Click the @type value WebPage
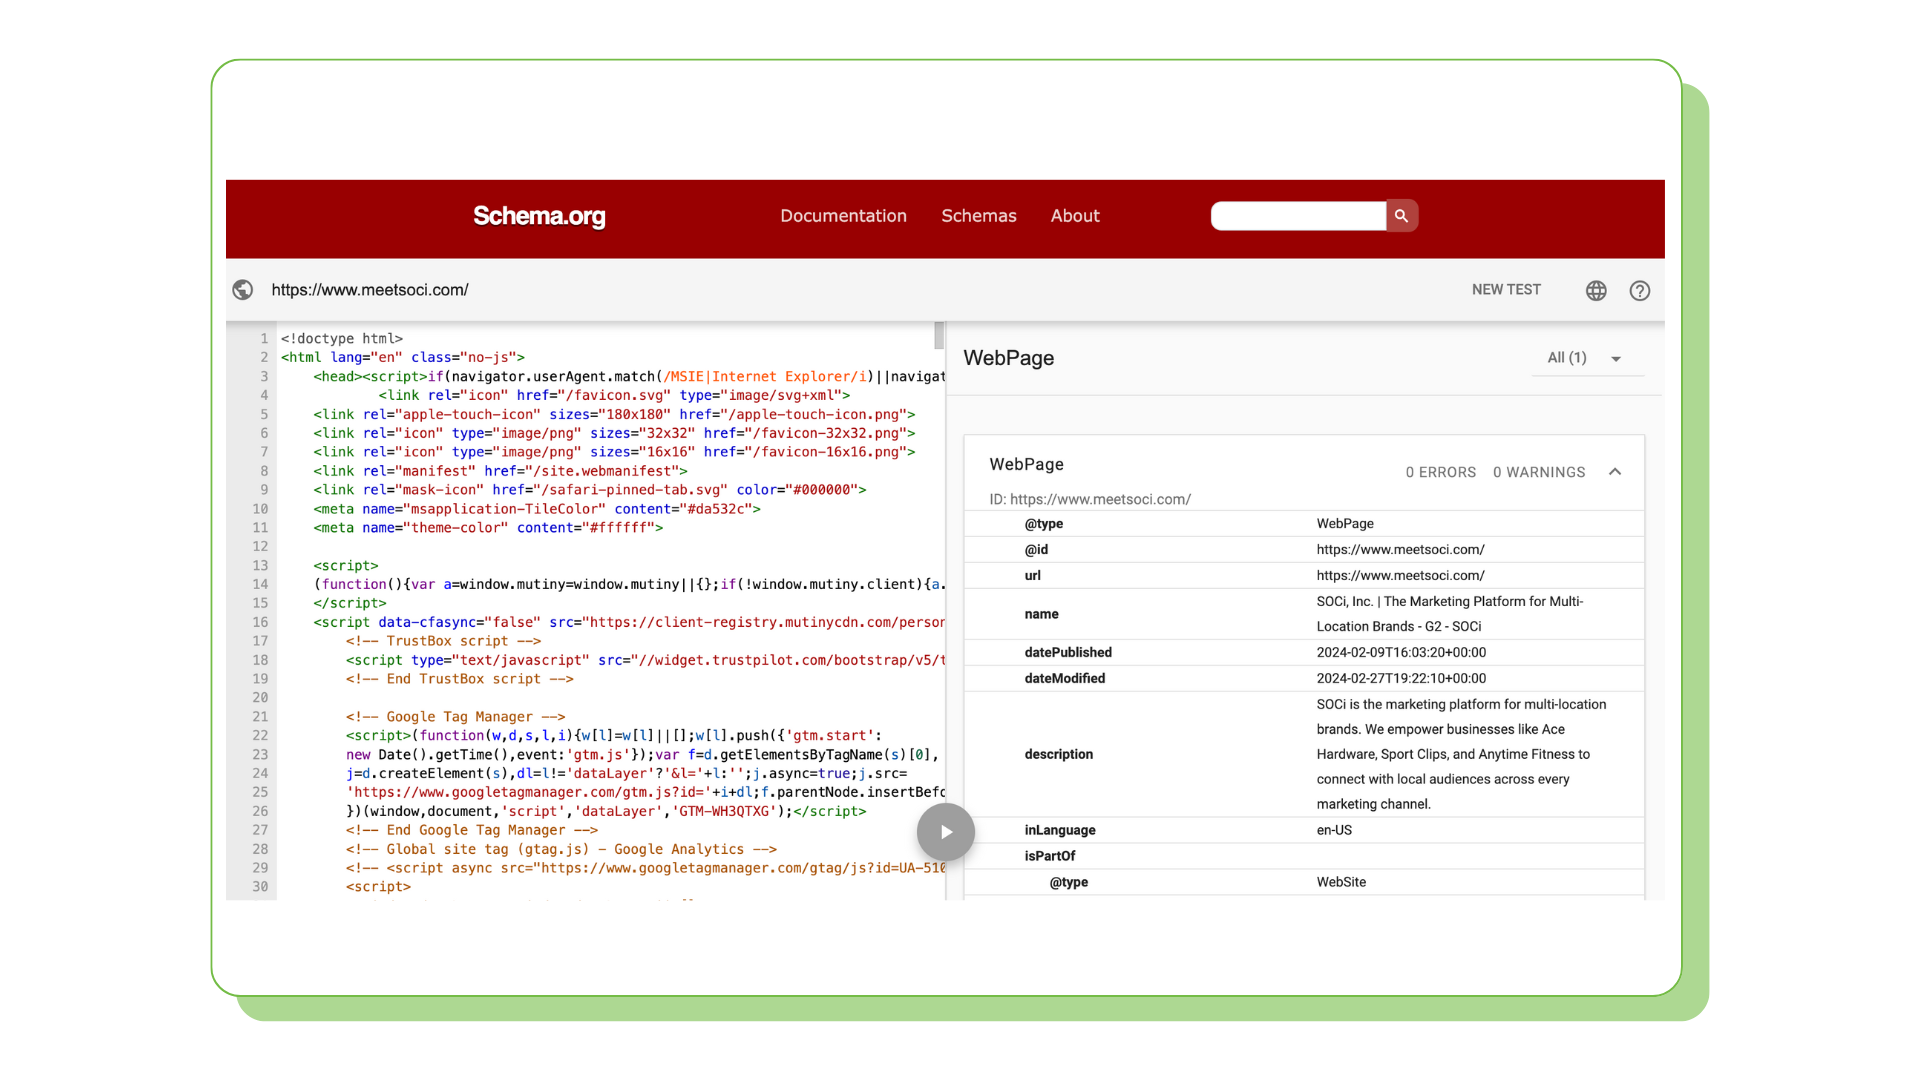The height and width of the screenshot is (1080, 1920). 1345,524
